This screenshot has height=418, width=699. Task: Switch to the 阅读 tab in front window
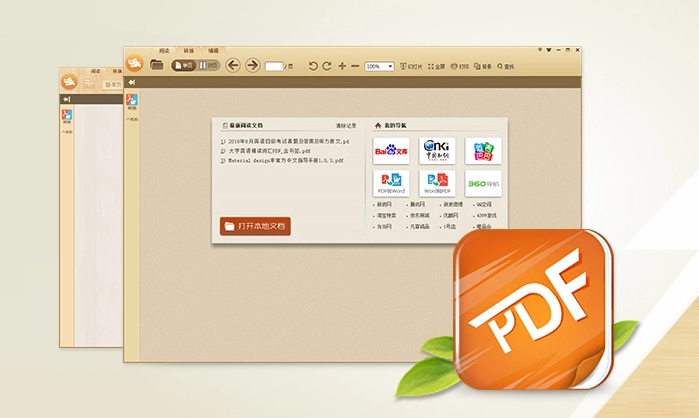pos(164,51)
